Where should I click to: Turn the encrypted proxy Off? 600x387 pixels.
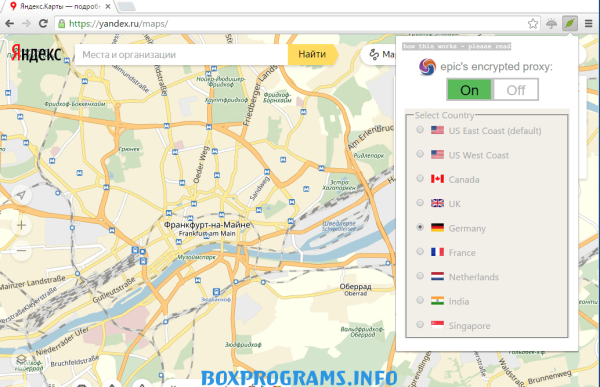(x=515, y=90)
